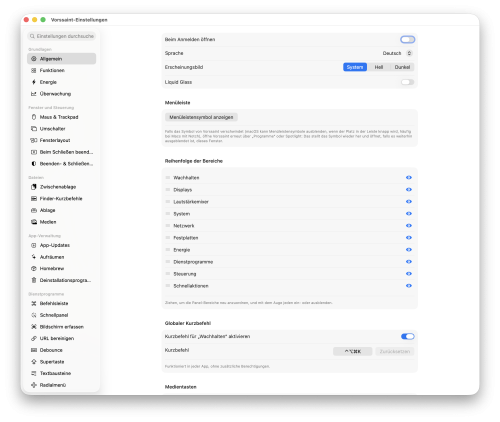Open the Radialmenü icon

pos(34,385)
